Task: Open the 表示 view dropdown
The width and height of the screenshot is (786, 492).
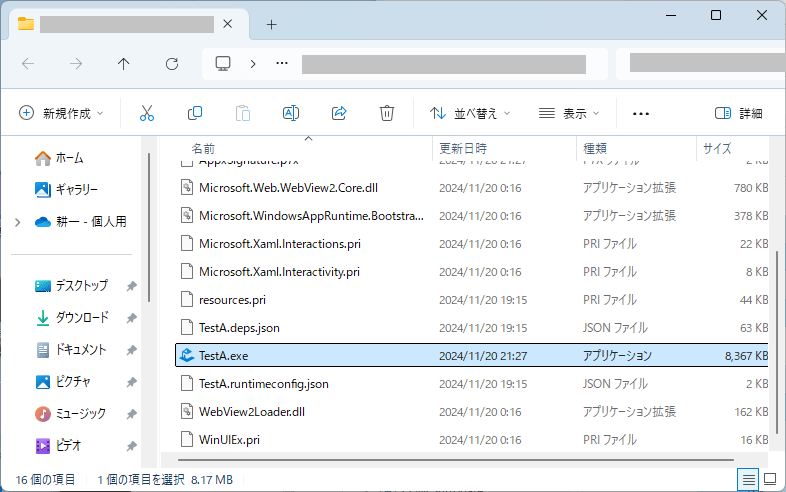Action: click(568, 113)
